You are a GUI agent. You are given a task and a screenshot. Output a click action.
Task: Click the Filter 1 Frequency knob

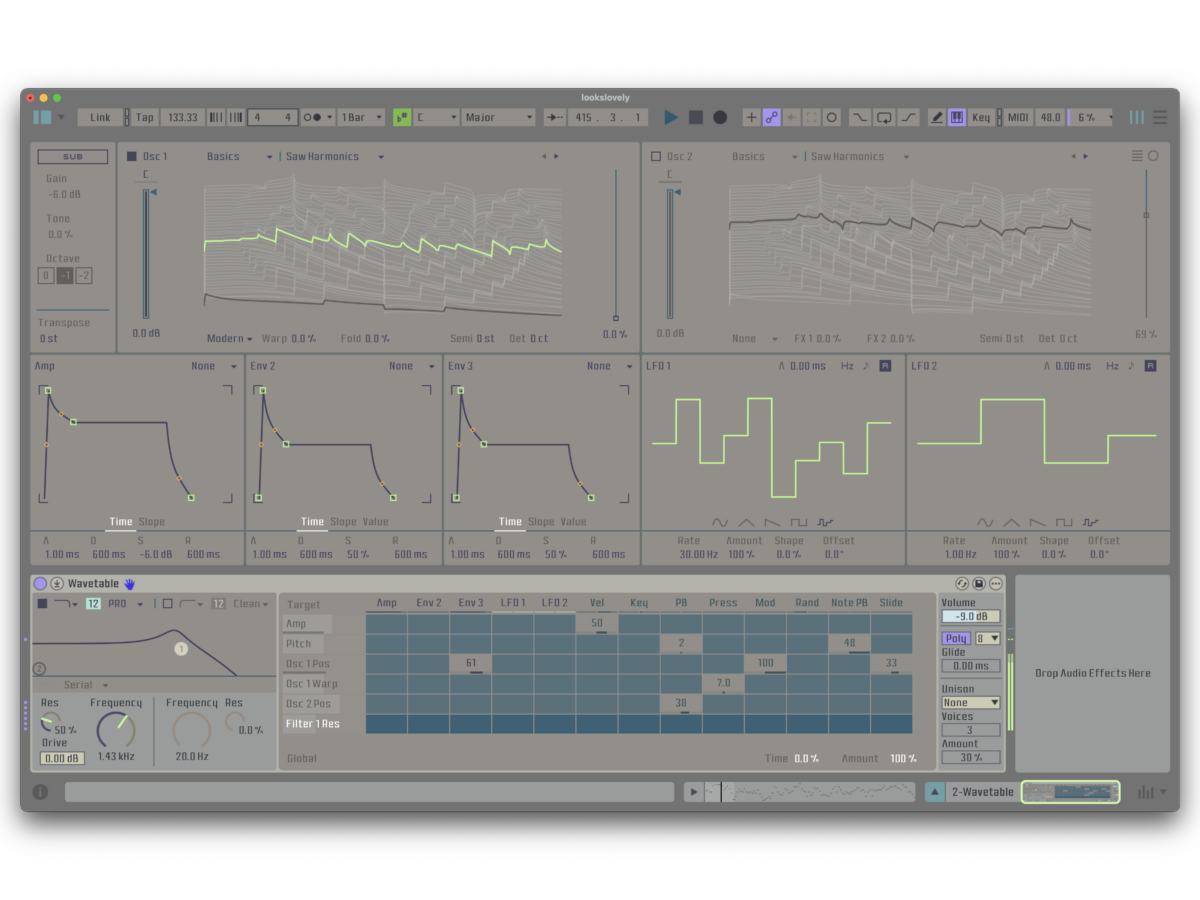115,731
